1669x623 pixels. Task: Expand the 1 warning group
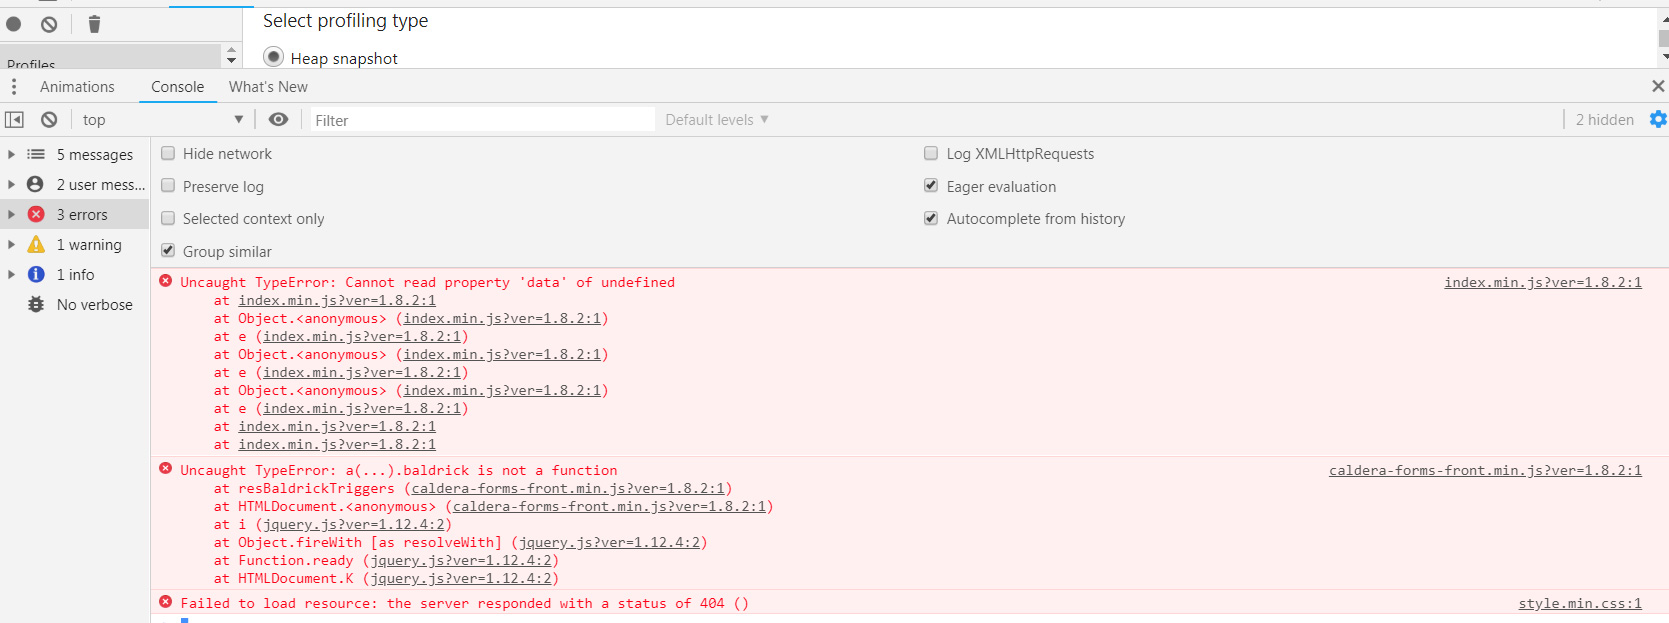coord(11,244)
